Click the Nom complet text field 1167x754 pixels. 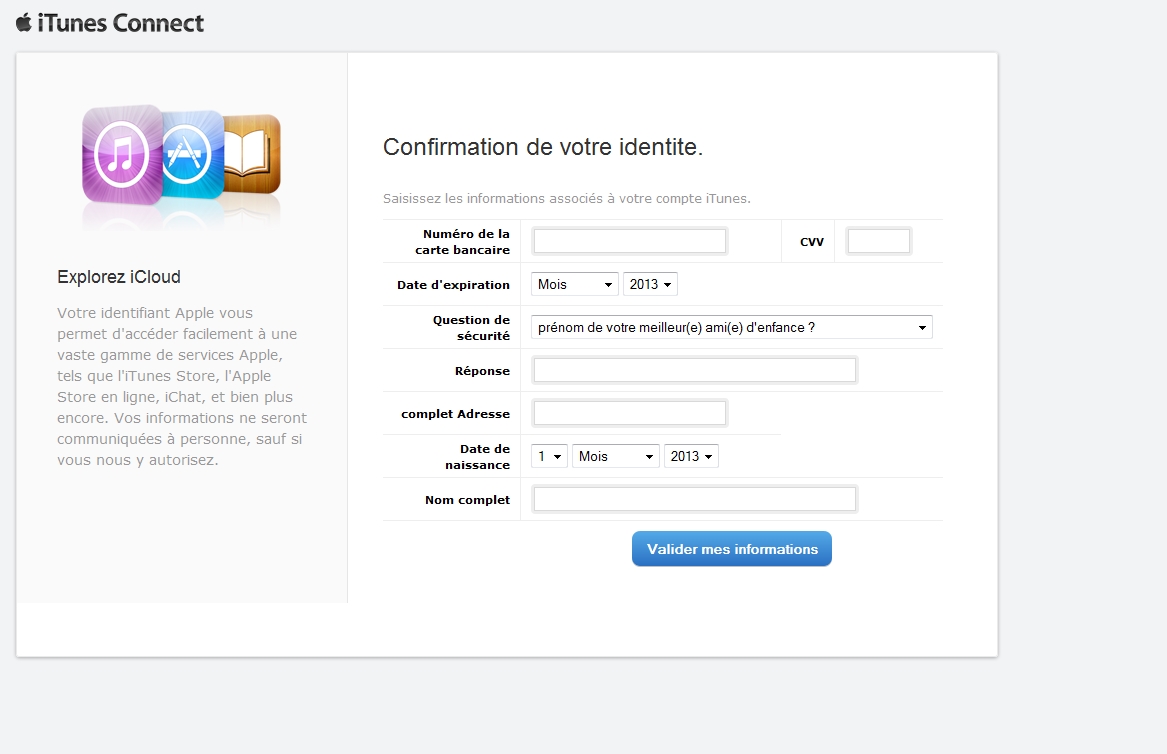(694, 499)
